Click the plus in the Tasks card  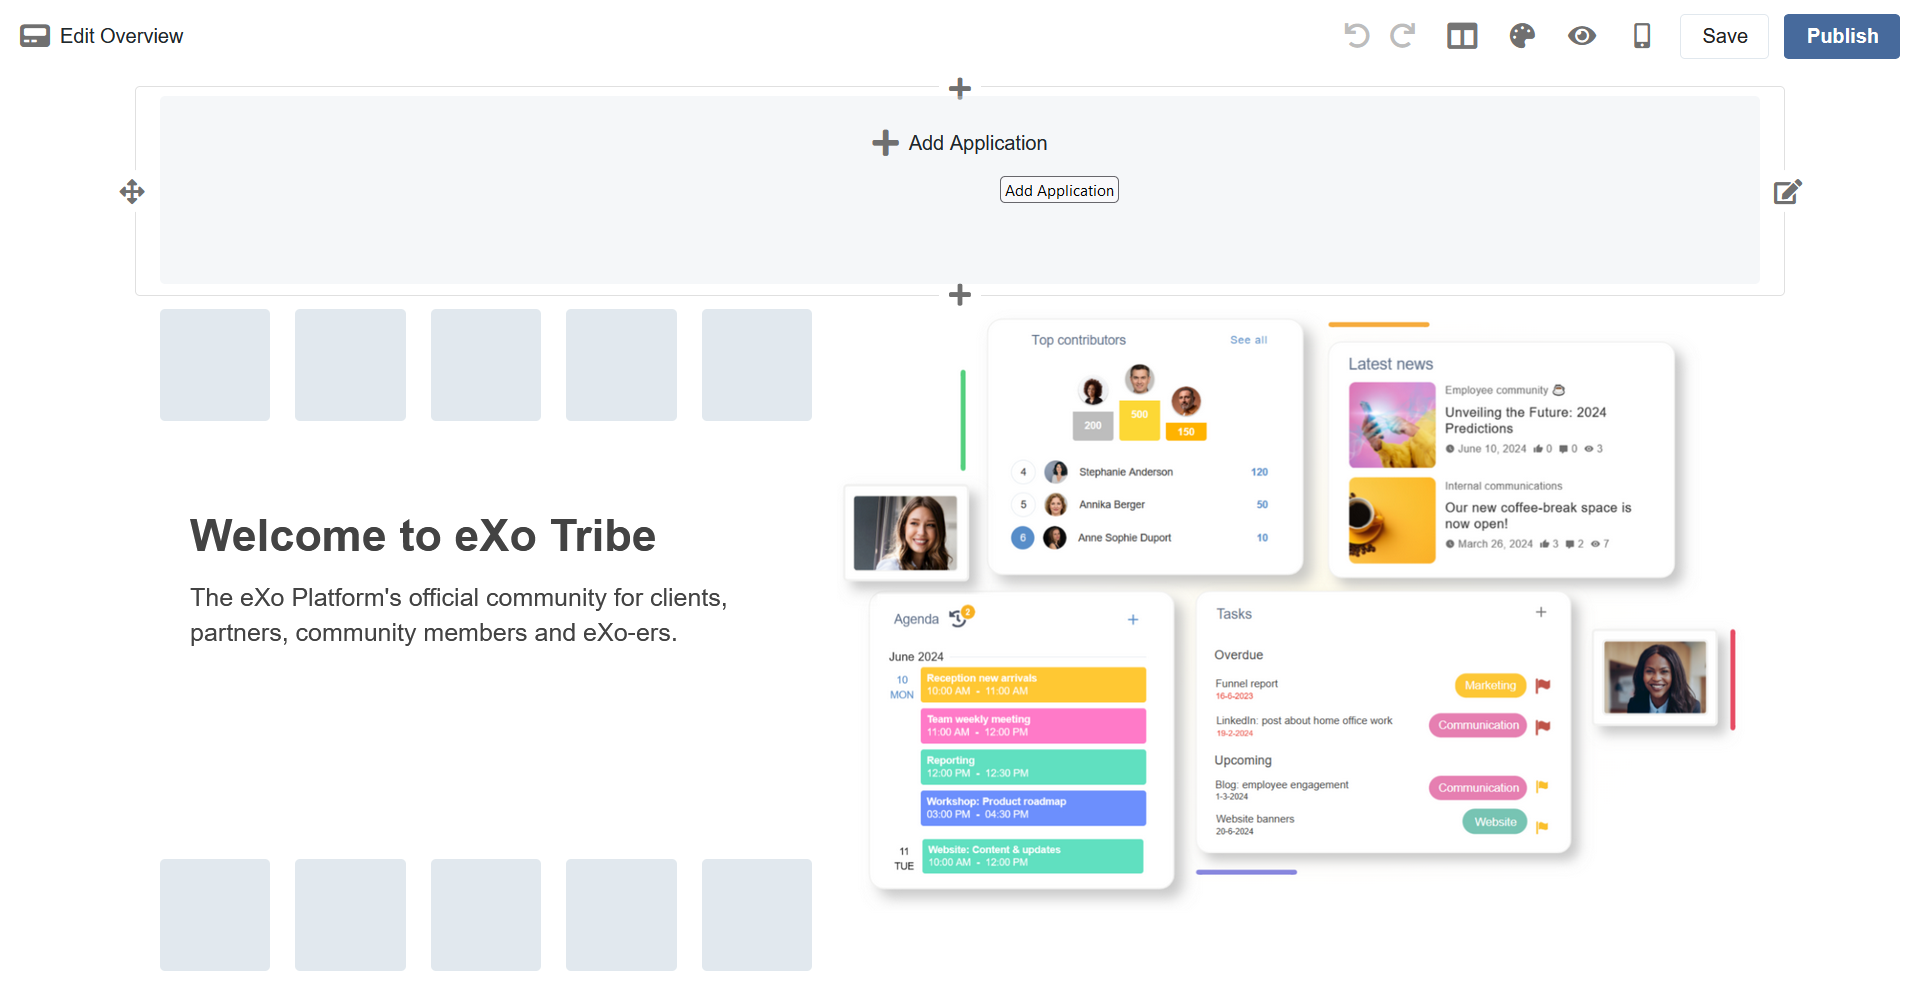1541,612
